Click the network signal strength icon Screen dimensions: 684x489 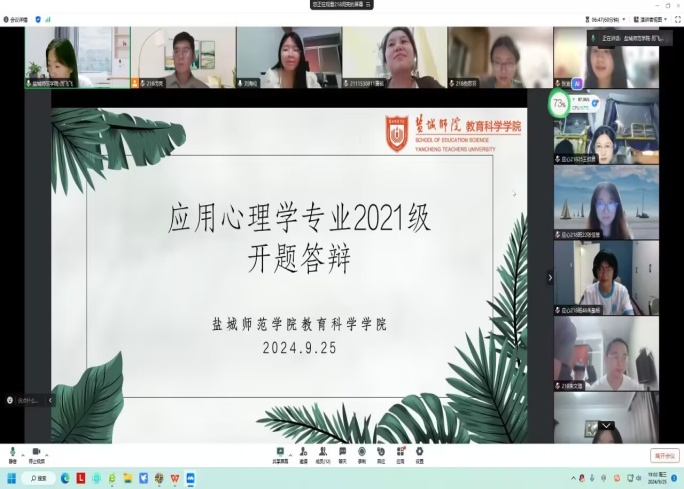(x=49, y=19)
